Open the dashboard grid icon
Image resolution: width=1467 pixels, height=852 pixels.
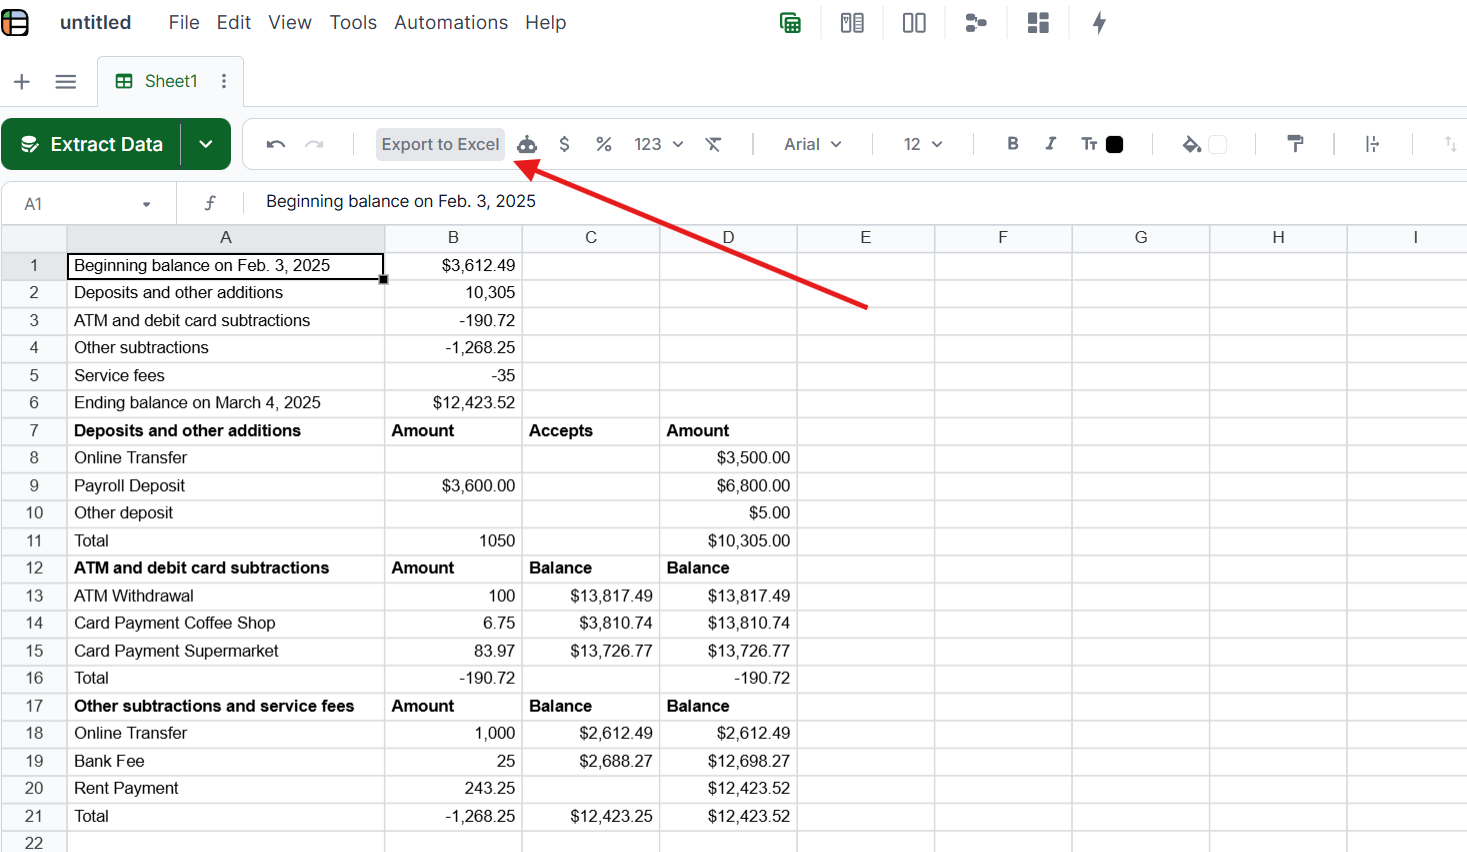click(1038, 23)
